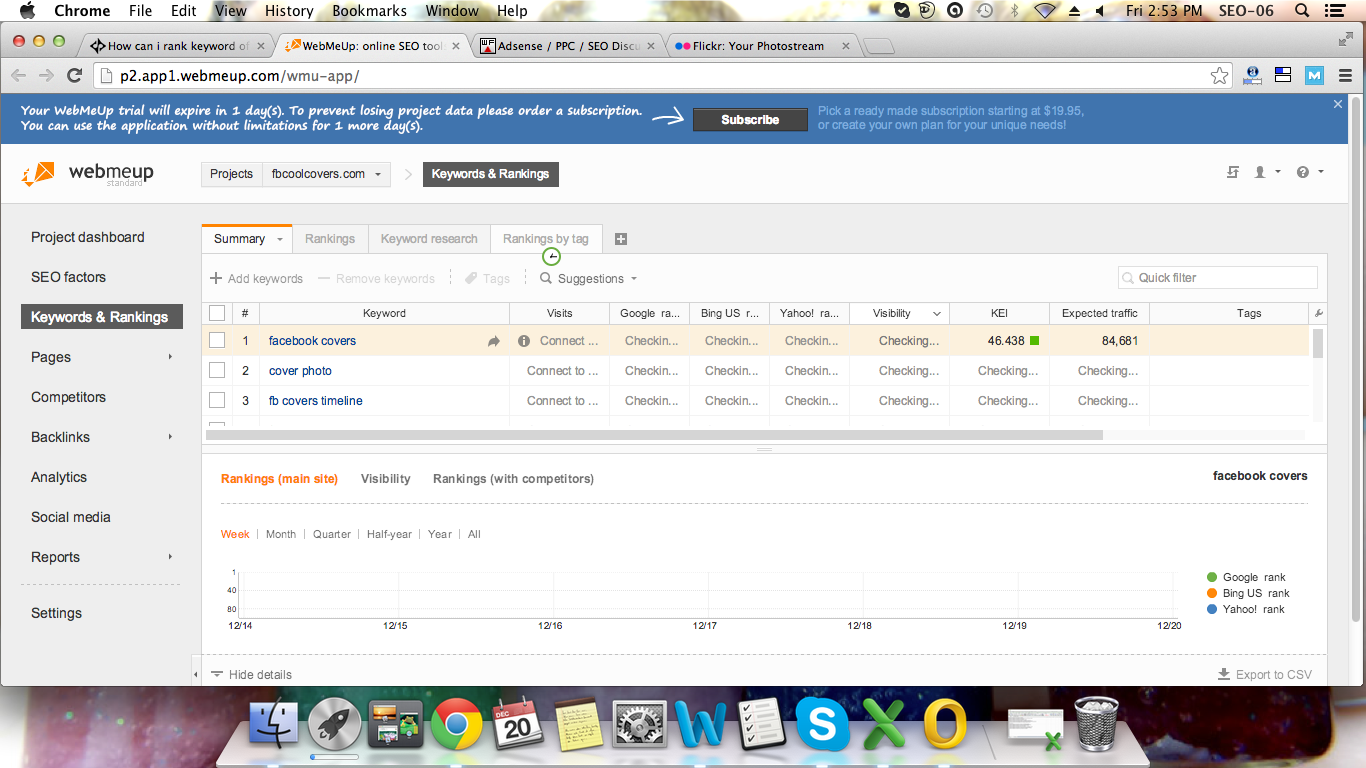The image size is (1366, 768).
Task: Expand the Summary tab dropdown arrow
Action: pos(280,239)
